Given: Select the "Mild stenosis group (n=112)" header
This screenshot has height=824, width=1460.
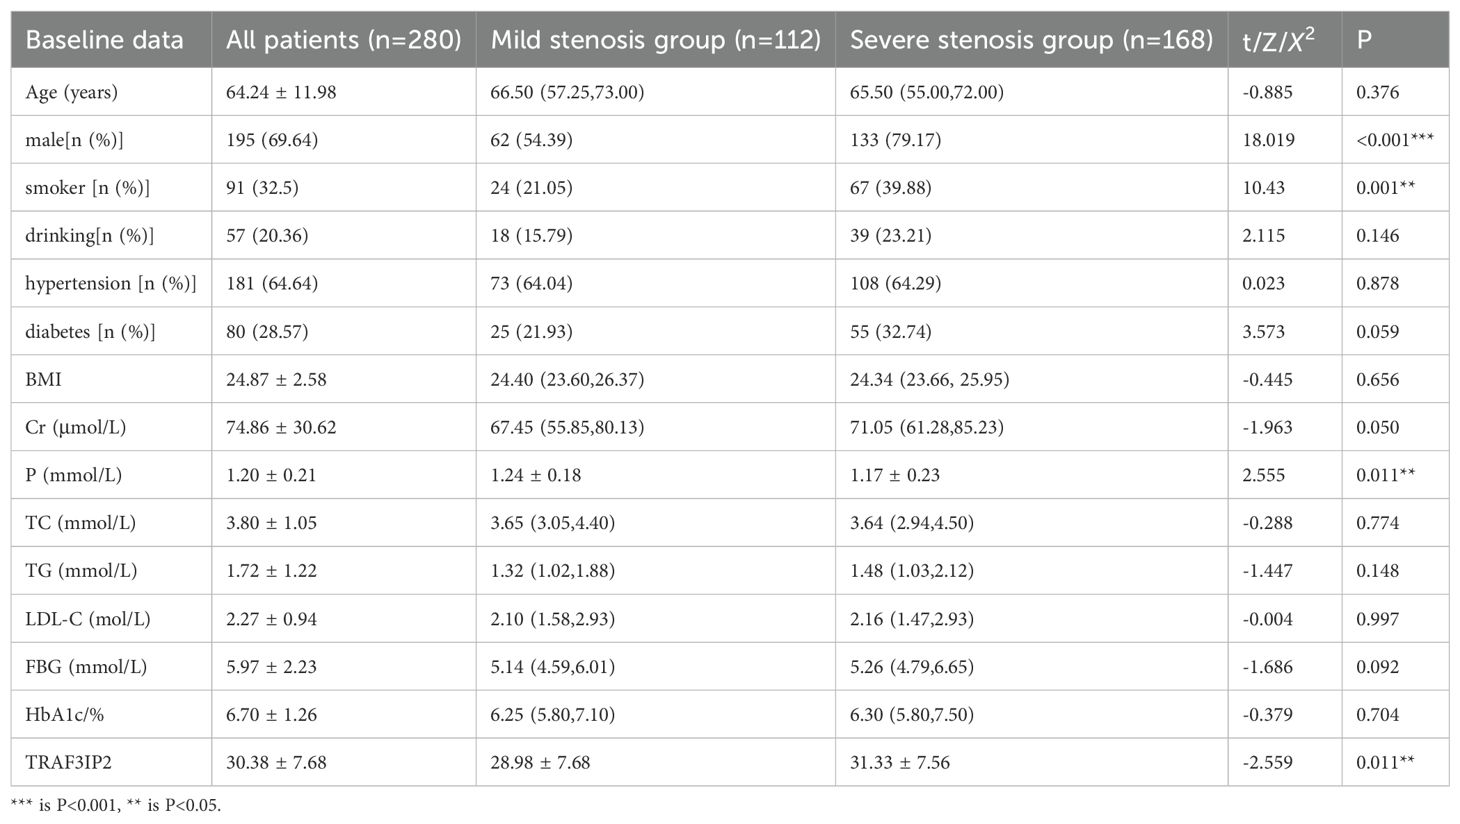Looking at the screenshot, I should click(x=655, y=40).
